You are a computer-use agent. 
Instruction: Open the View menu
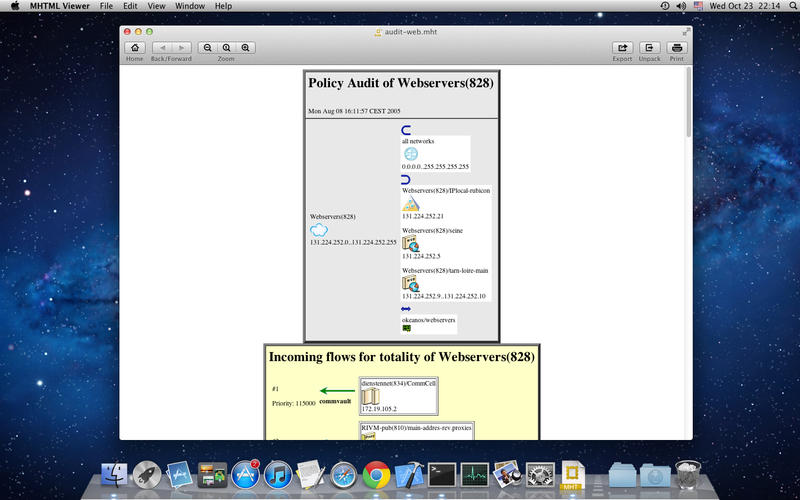(x=156, y=6)
